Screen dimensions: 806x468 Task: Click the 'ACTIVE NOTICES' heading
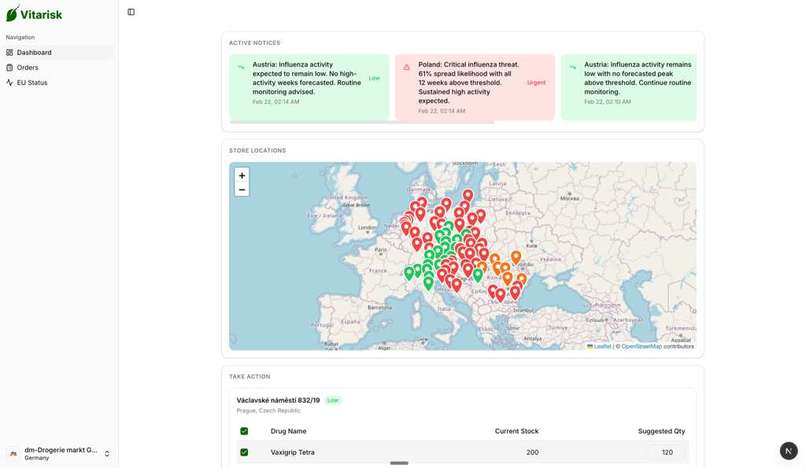254,43
